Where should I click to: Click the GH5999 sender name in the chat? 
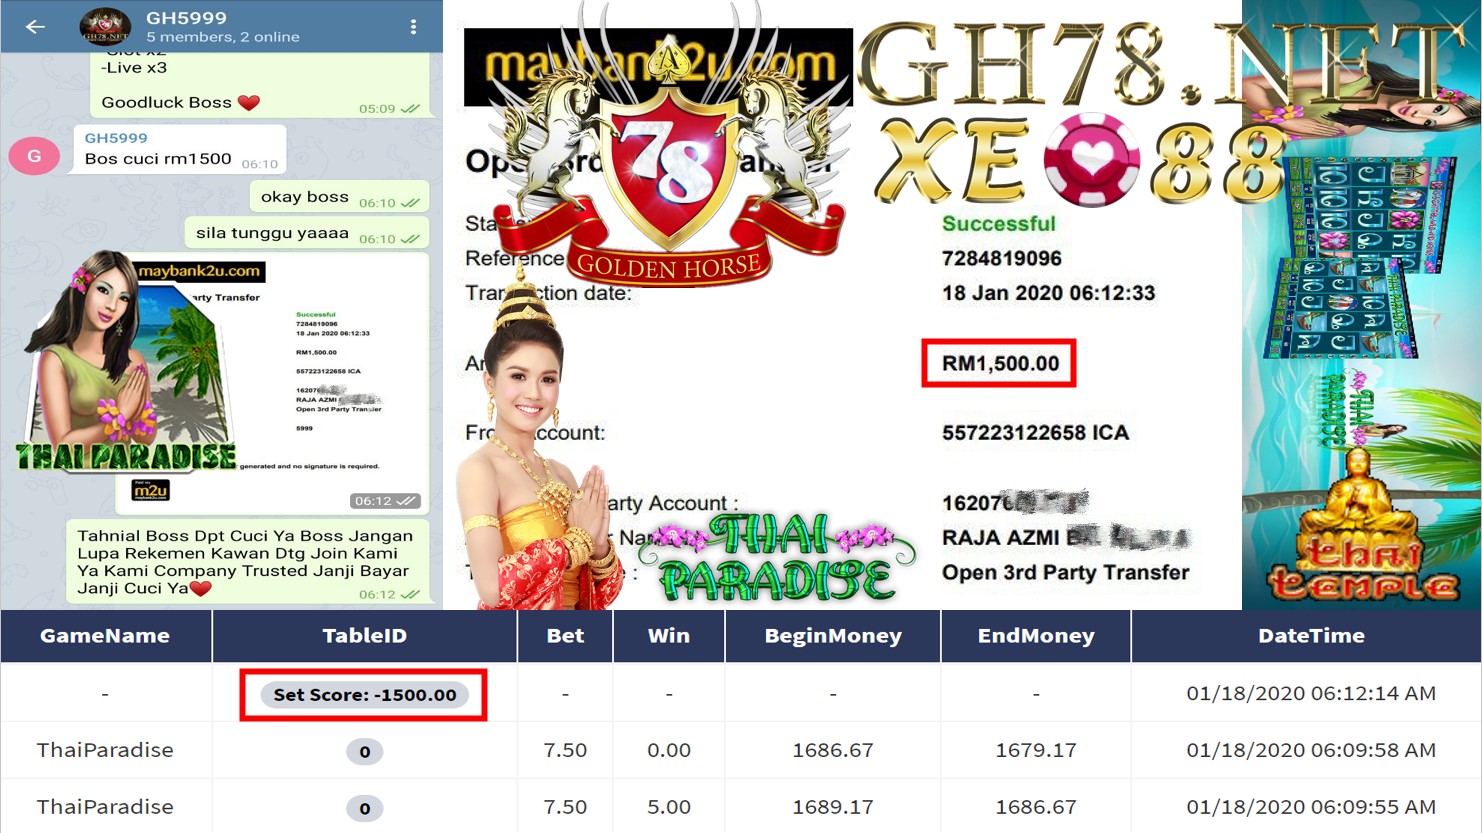116,138
